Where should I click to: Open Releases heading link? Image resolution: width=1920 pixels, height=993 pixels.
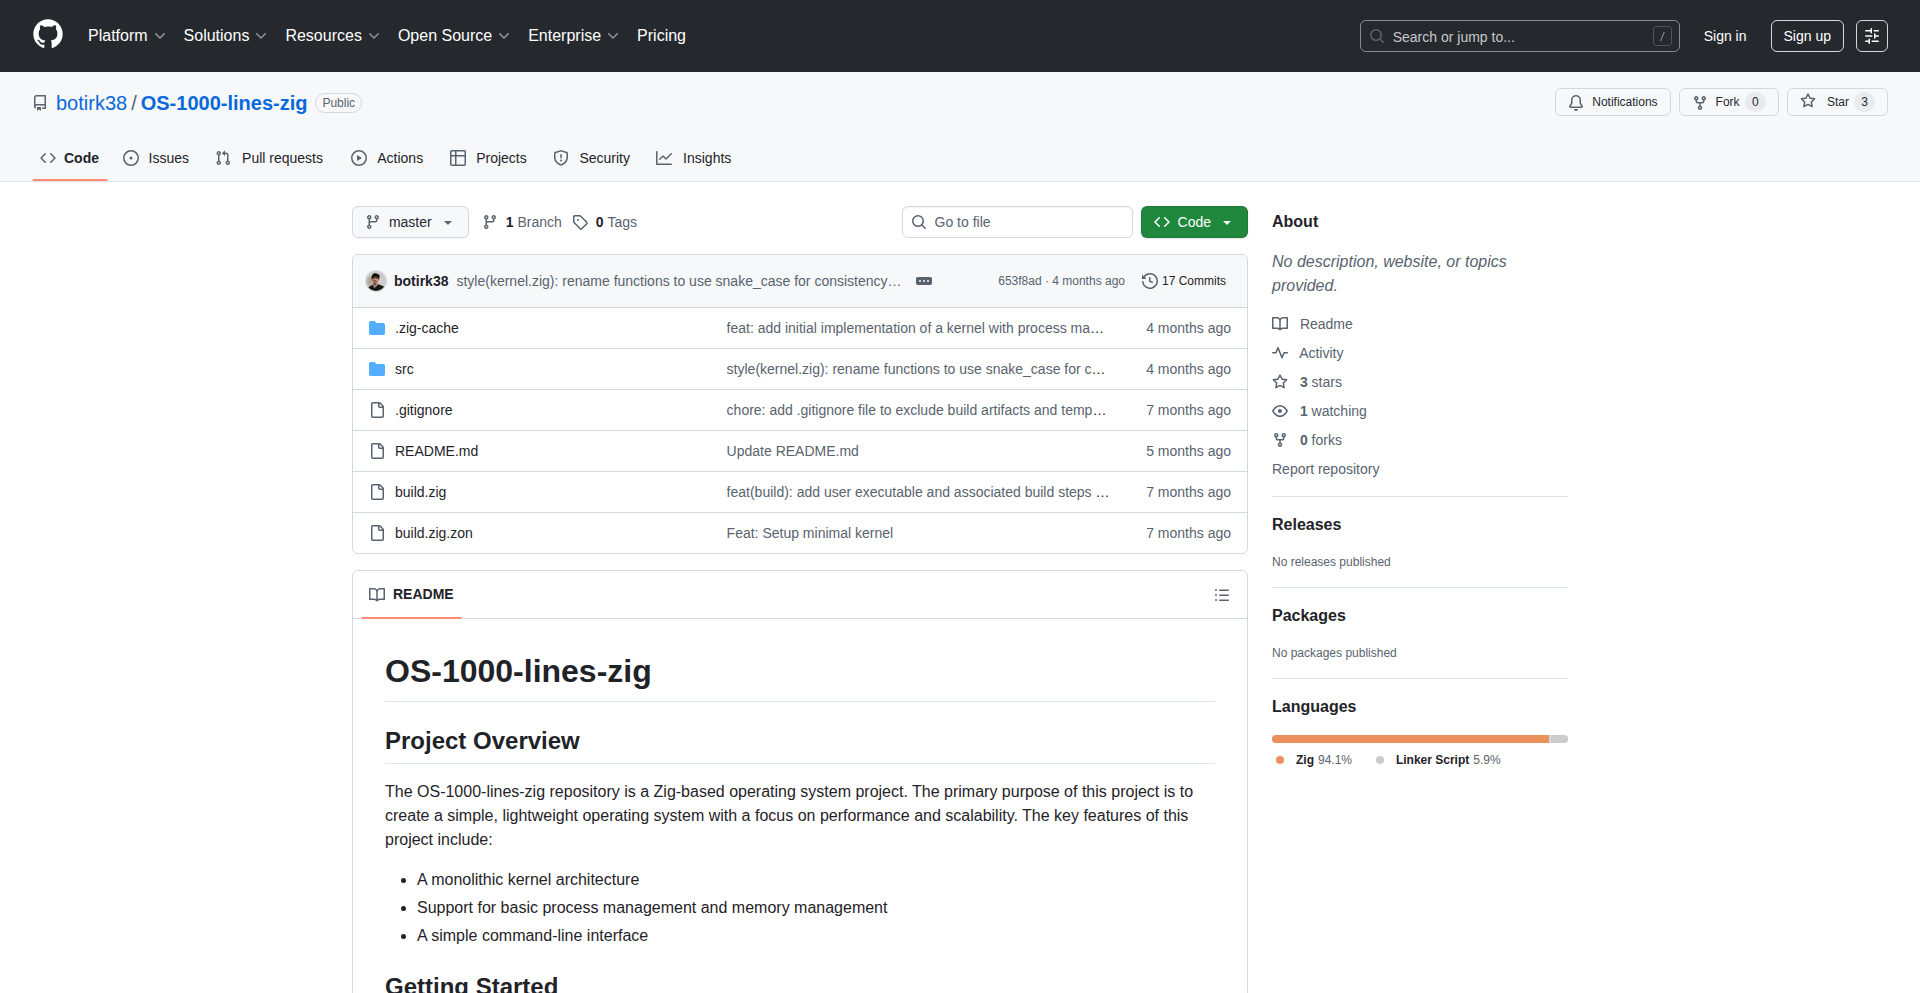(1306, 524)
